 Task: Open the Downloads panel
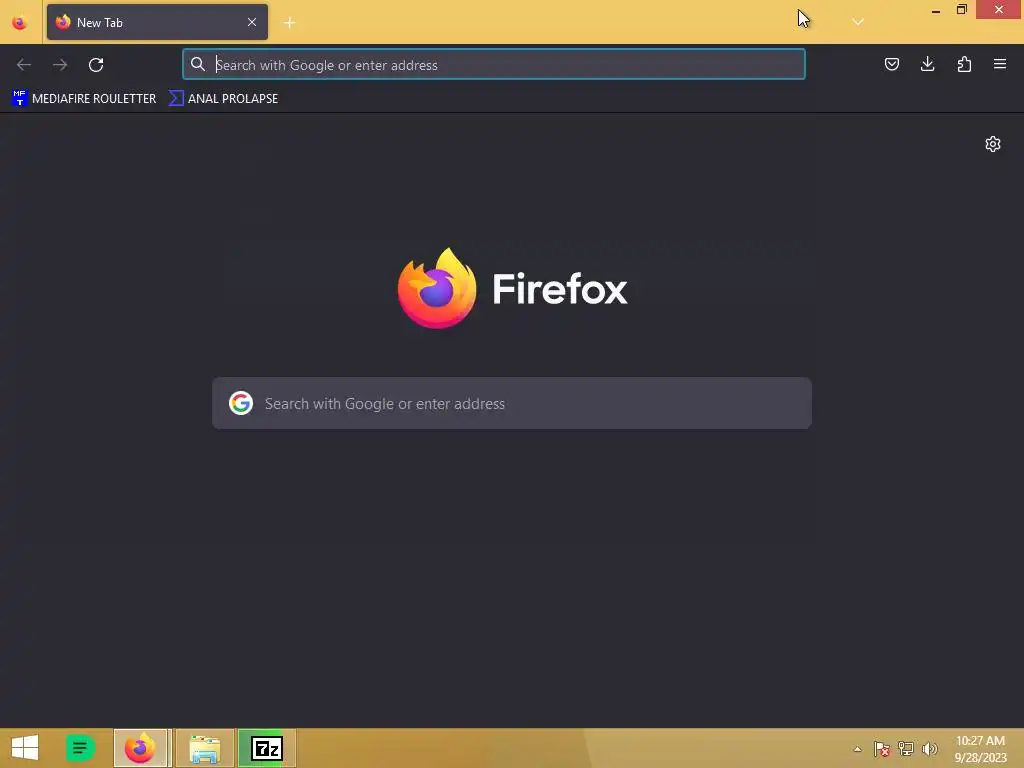[x=927, y=64]
